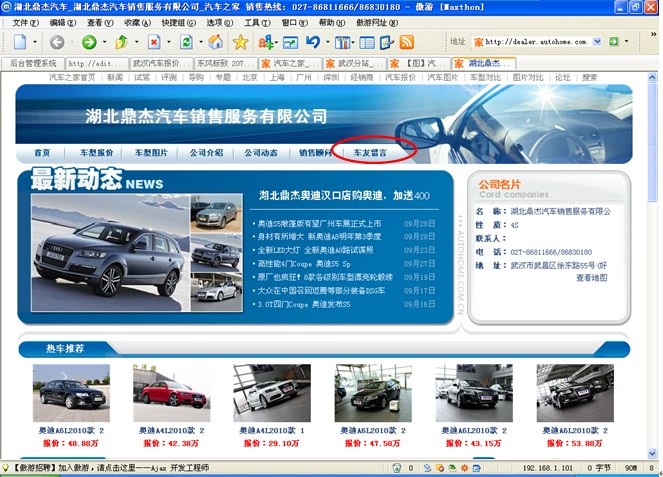This screenshot has width=663, height=477.
Task: Click the green umbrella status bar icon
Action: pos(452,468)
